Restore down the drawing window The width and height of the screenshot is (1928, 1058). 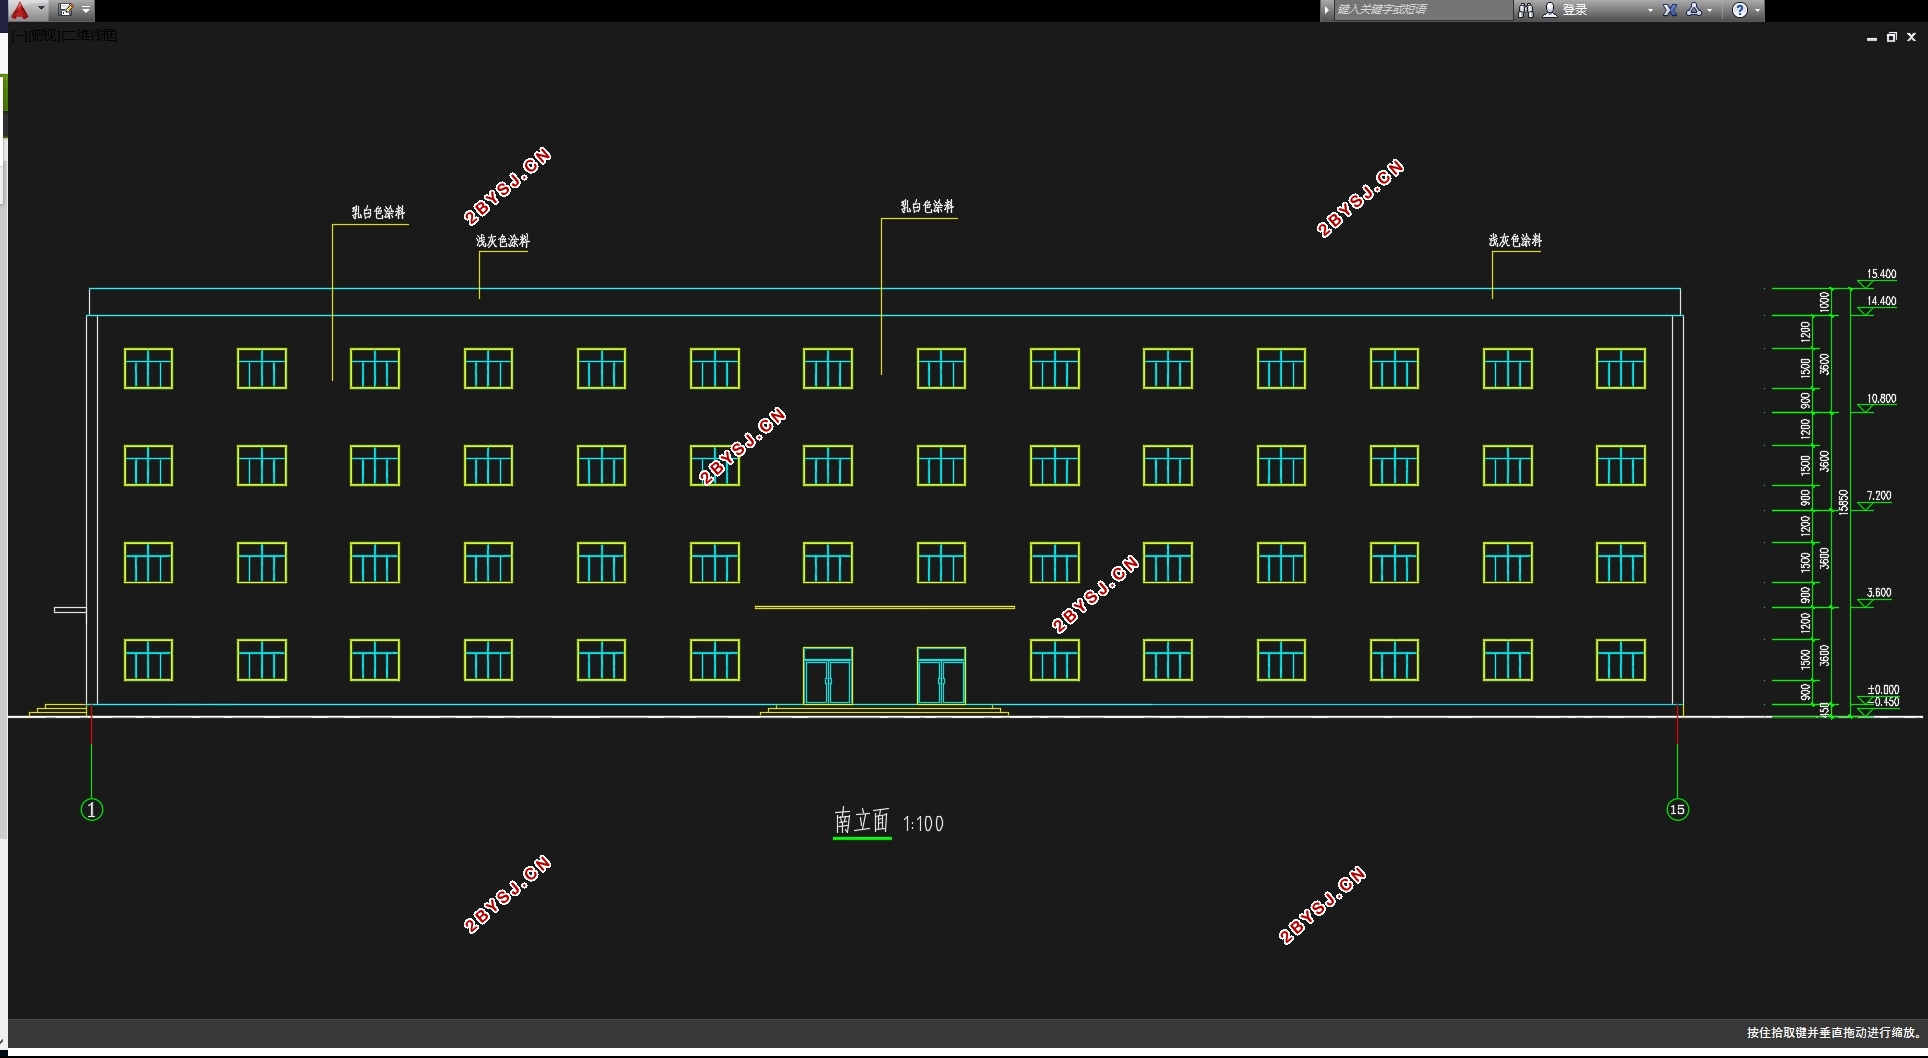(1891, 37)
